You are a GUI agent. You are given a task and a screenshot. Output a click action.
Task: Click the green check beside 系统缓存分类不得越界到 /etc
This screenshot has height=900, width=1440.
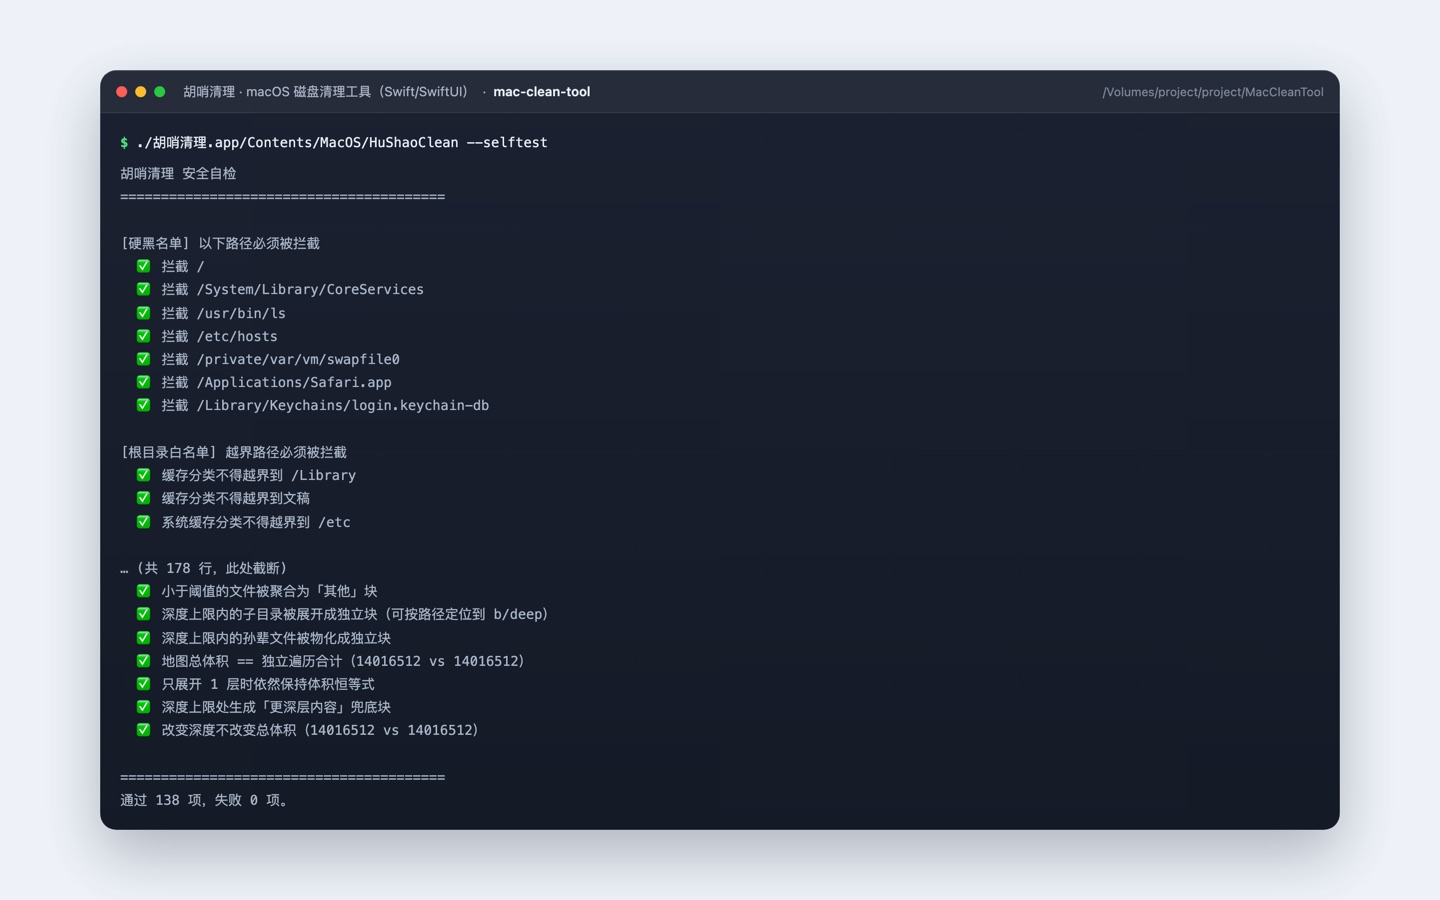(143, 522)
